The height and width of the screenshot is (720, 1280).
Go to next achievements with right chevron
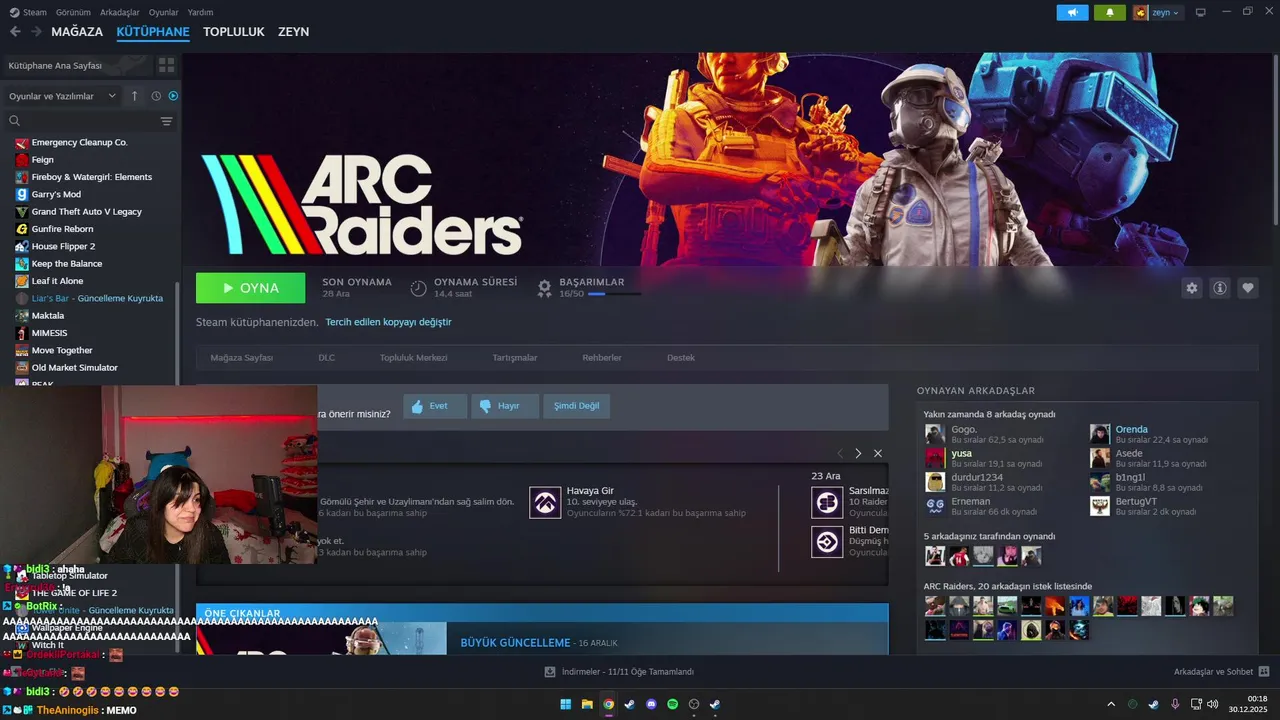click(858, 454)
